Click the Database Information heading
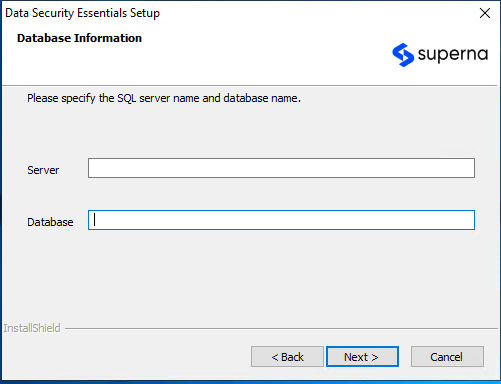The image size is (501, 384). pyautogui.click(x=79, y=38)
